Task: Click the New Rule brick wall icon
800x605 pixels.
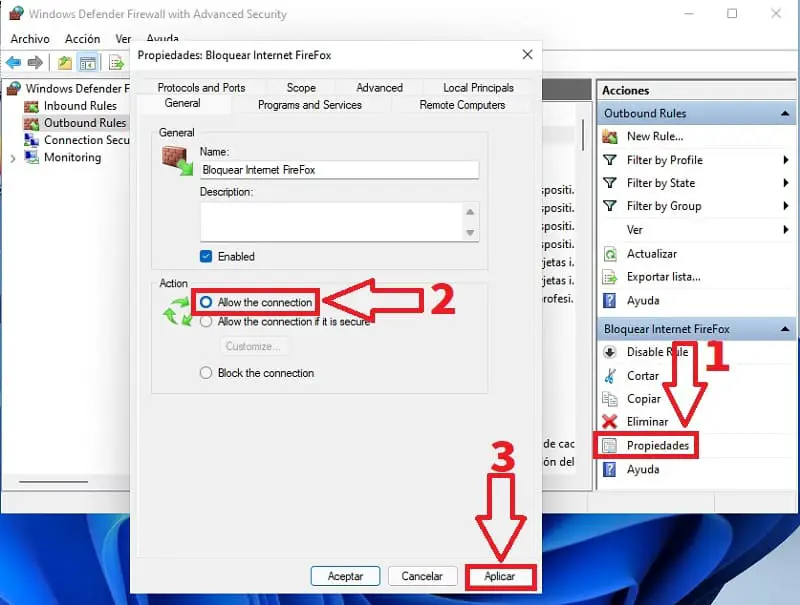Action: pos(610,136)
